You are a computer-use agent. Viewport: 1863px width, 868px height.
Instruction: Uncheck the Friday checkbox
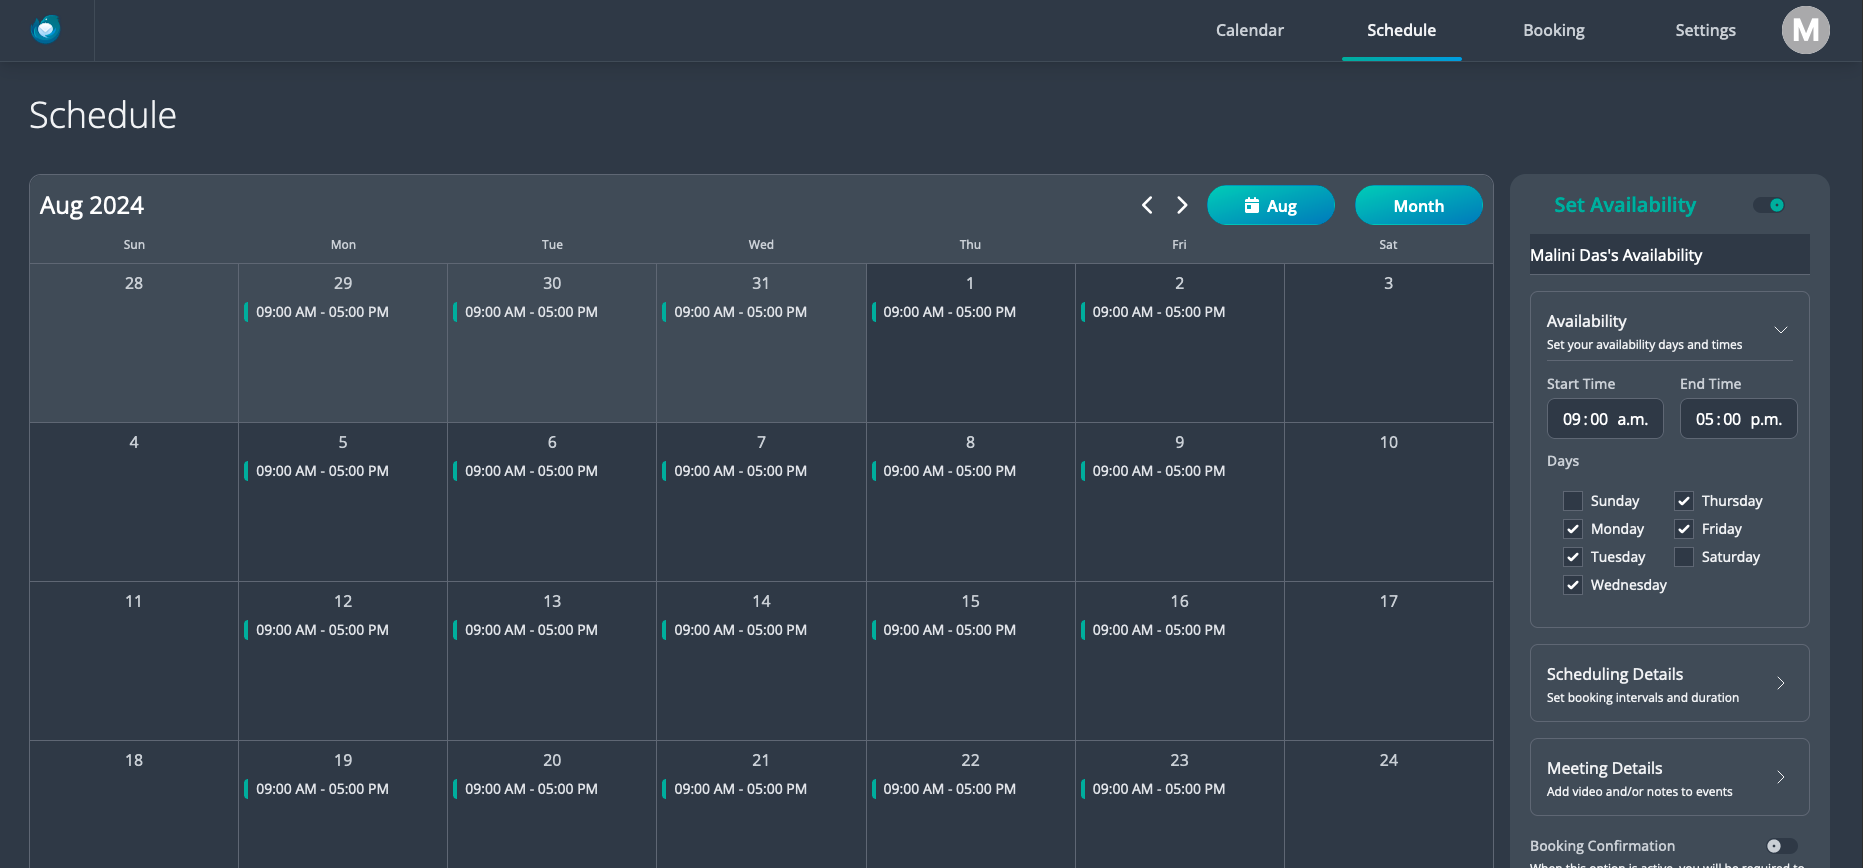[1684, 529]
